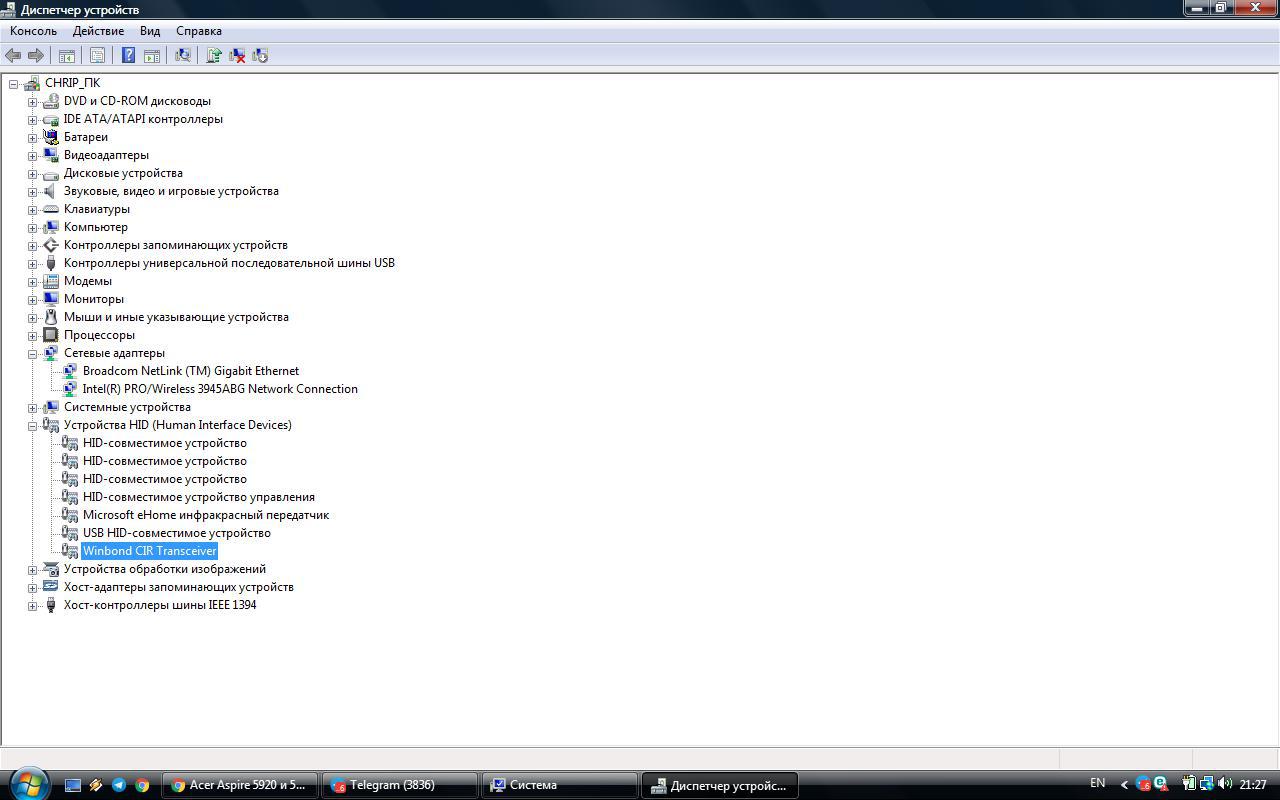1280x800 pixels.
Task: Select the Broadcom NetLink (TM) Gigabit Ethernet label
Action: pyautogui.click(x=191, y=371)
